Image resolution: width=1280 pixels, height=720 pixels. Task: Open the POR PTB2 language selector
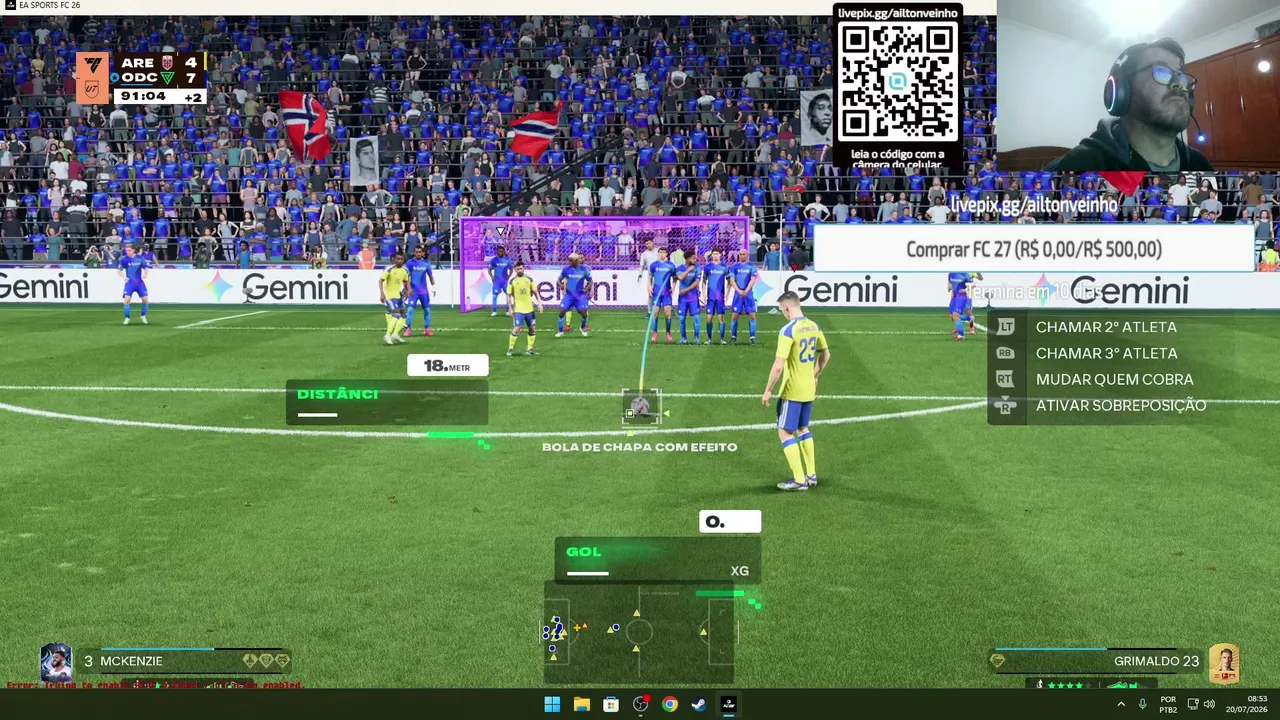(1168, 704)
